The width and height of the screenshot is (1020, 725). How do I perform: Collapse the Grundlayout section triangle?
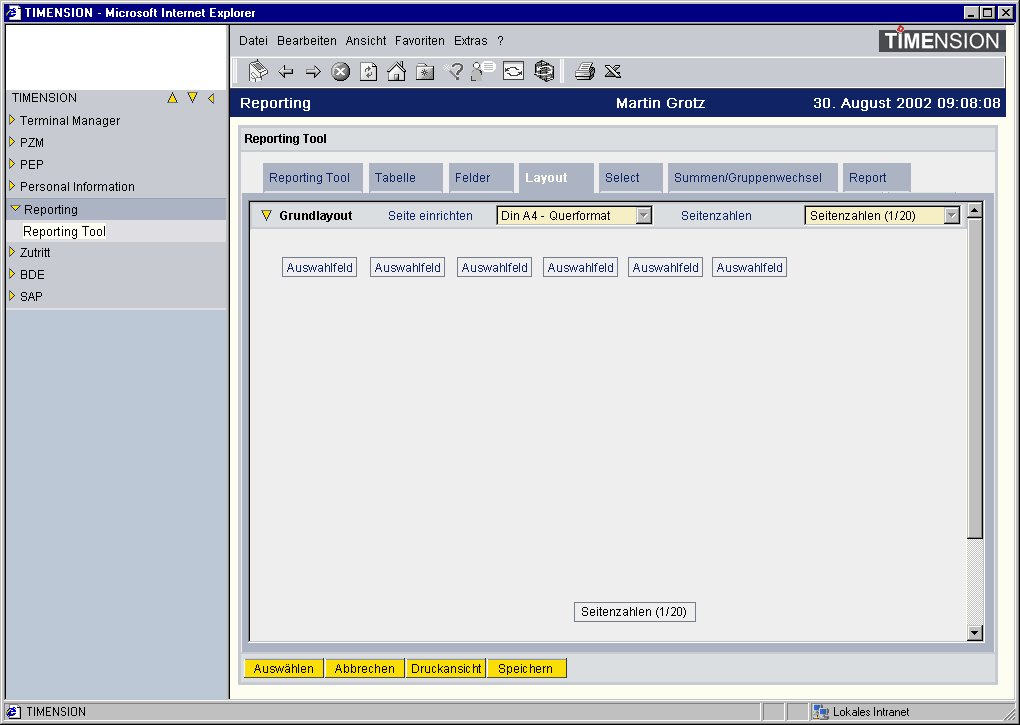click(x=266, y=215)
